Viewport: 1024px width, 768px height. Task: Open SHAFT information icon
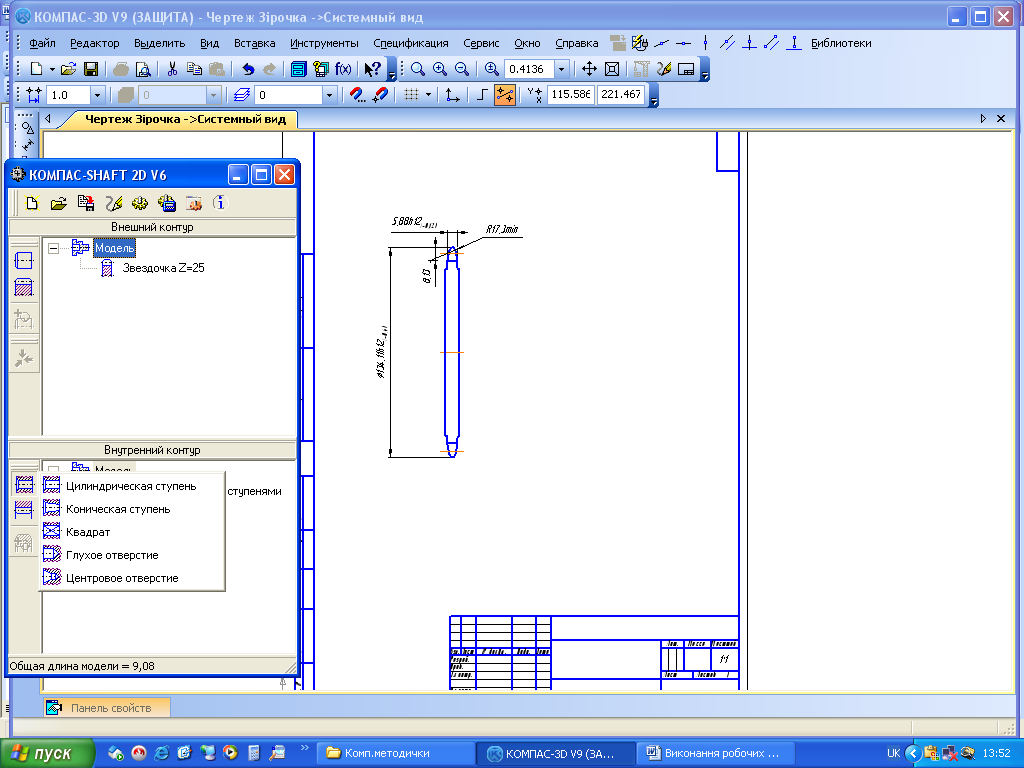point(220,203)
